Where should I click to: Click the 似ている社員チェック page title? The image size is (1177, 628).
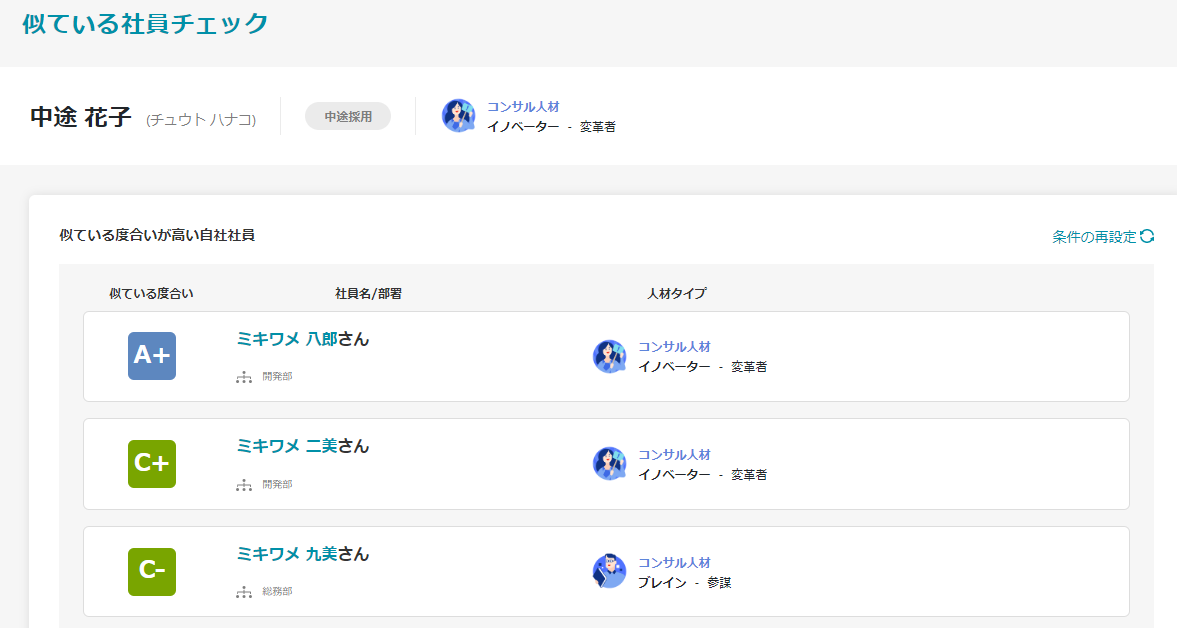[x=145, y=23]
